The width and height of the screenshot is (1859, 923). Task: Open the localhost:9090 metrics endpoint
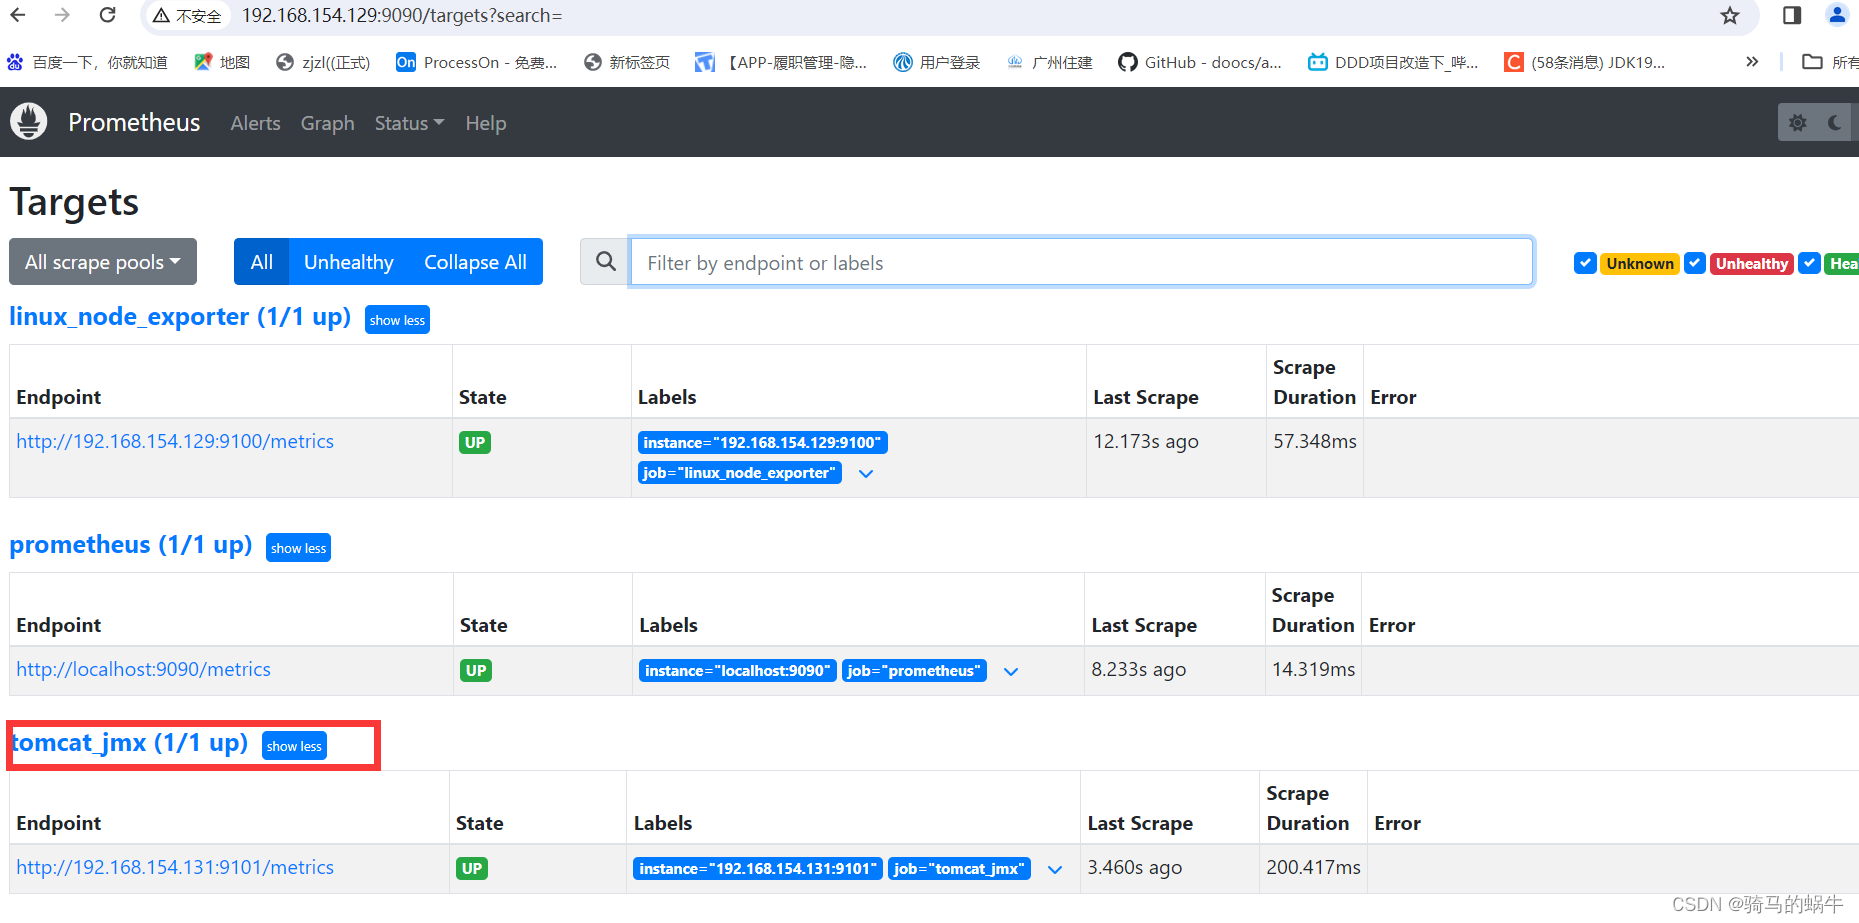point(143,669)
